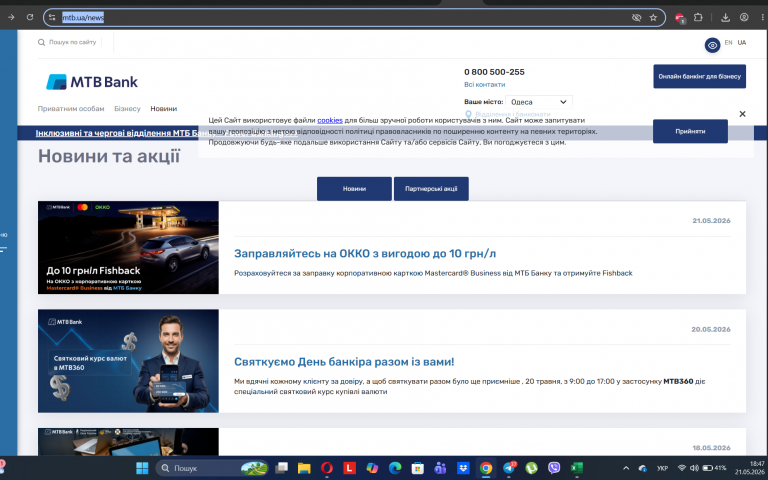The width and height of the screenshot is (768, 480).
Task: Open the red L app on taskbar
Action: tap(349, 468)
